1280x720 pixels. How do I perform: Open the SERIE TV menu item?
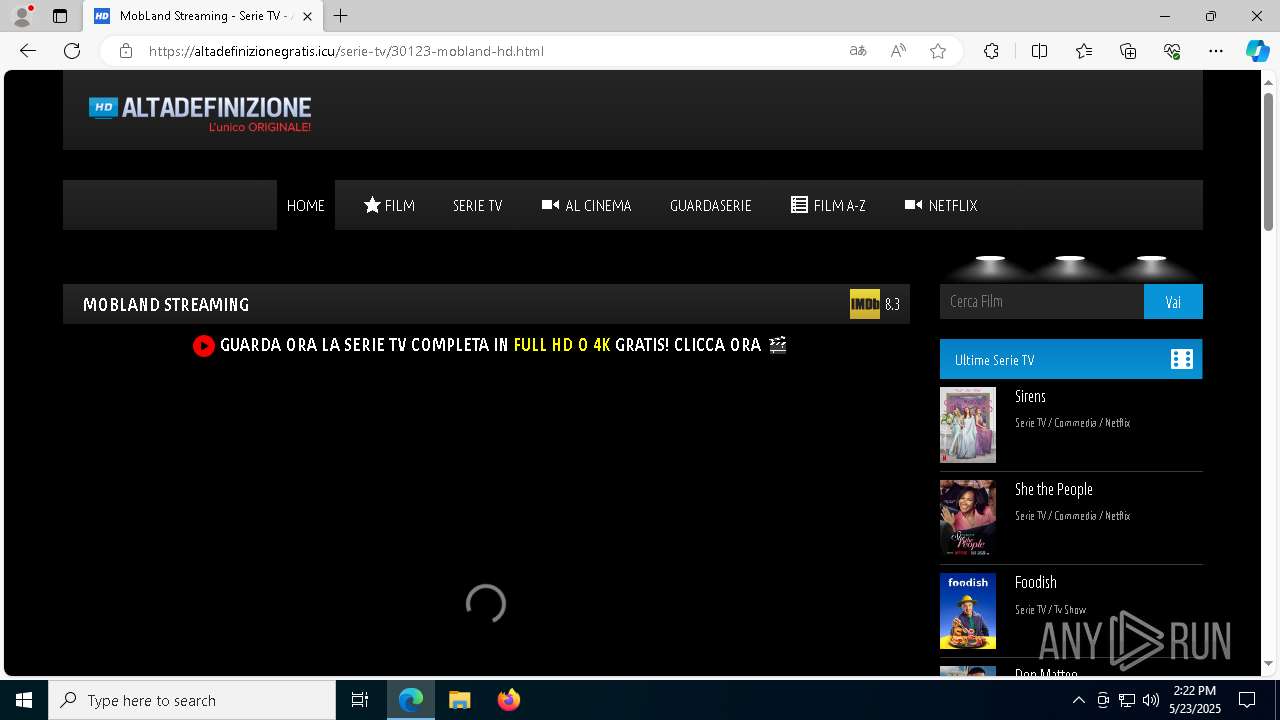(477, 205)
